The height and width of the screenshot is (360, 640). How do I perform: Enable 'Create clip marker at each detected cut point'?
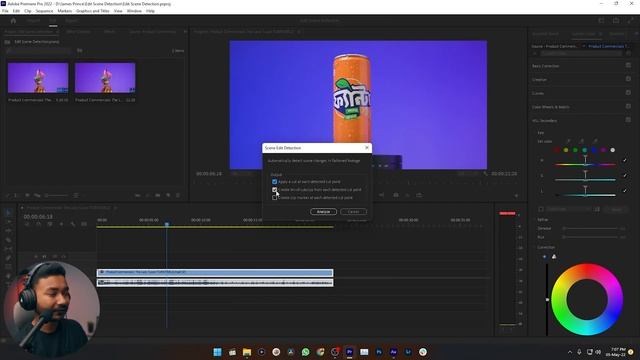coord(274,198)
